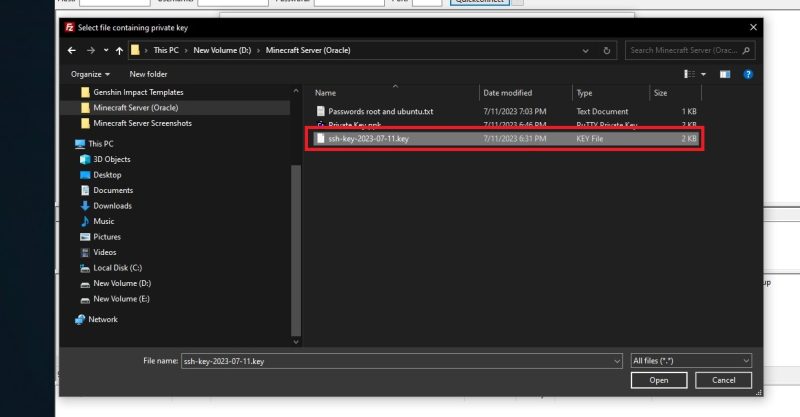Expand the All files type filter
This screenshot has height=417, width=800.
(x=690, y=360)
